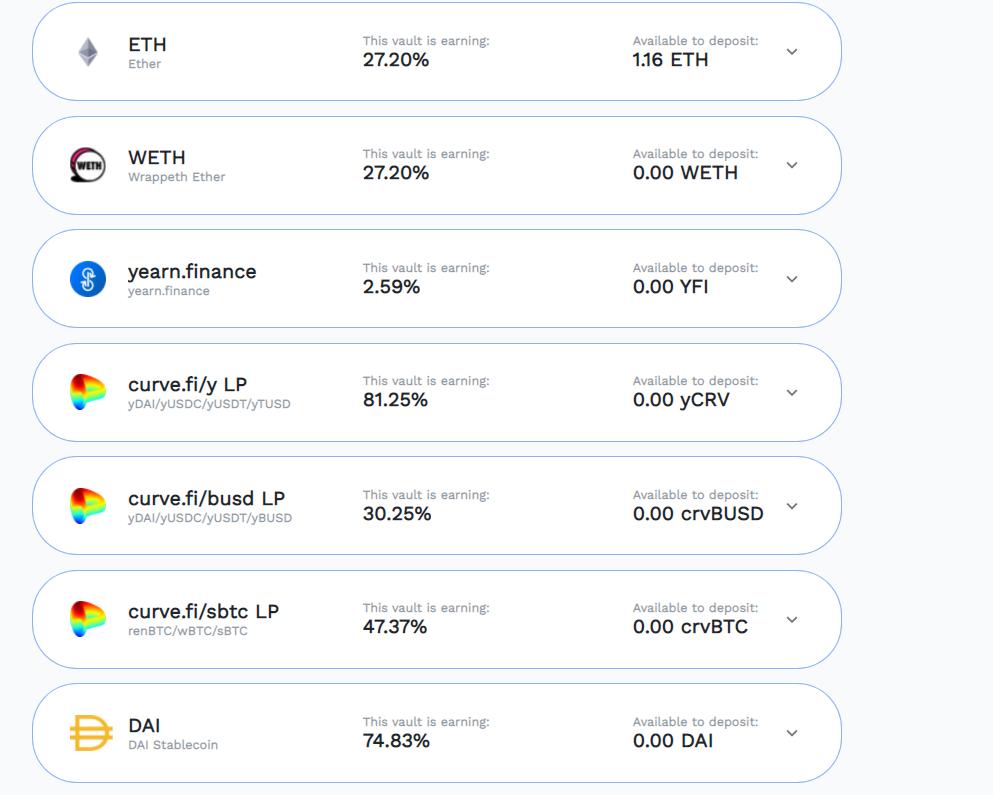The width and height of the screenshot is (993, 795).
Task: Click the Ether diamond icon
Action: (88, 52)
